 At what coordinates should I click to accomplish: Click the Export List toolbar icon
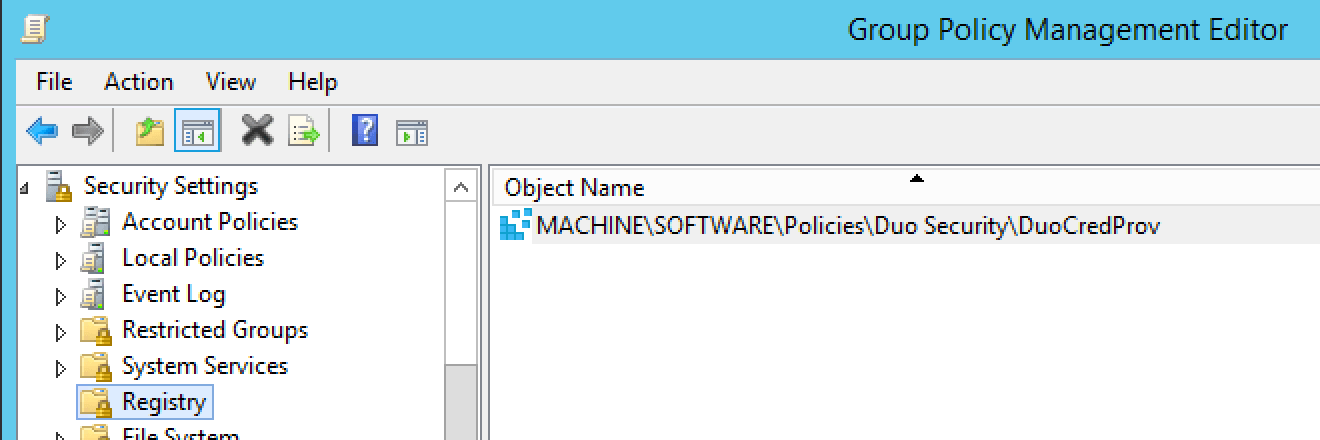(303, 130)
